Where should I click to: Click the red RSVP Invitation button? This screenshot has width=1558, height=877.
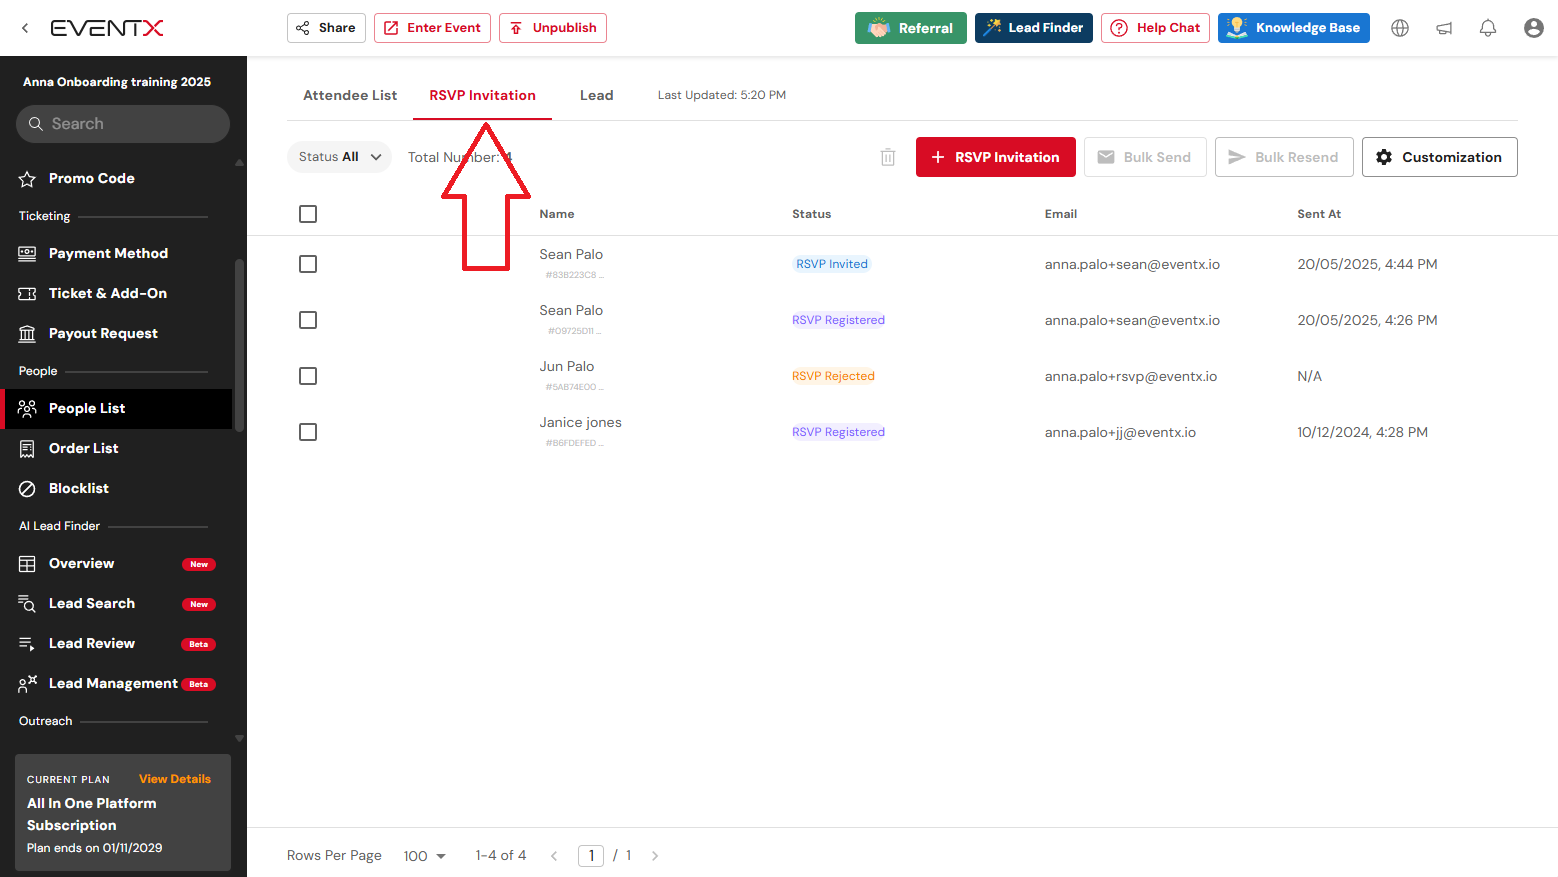995,157
